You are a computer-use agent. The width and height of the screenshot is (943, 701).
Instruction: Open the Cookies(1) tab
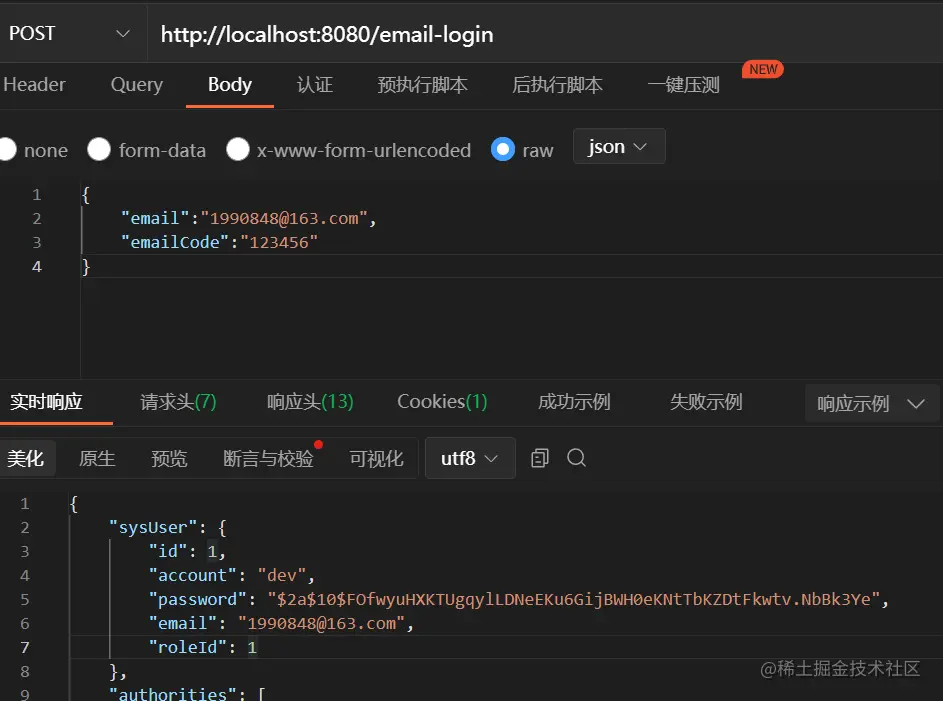coord(442,402)
